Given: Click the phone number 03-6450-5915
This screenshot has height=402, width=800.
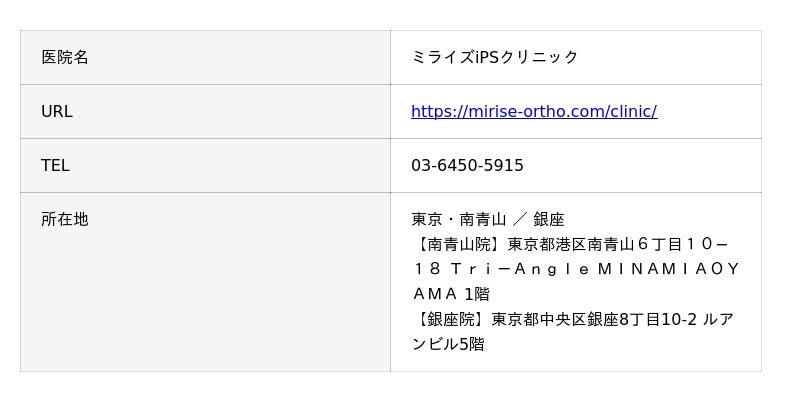Looking at the screenshot, I should (467, 166).
